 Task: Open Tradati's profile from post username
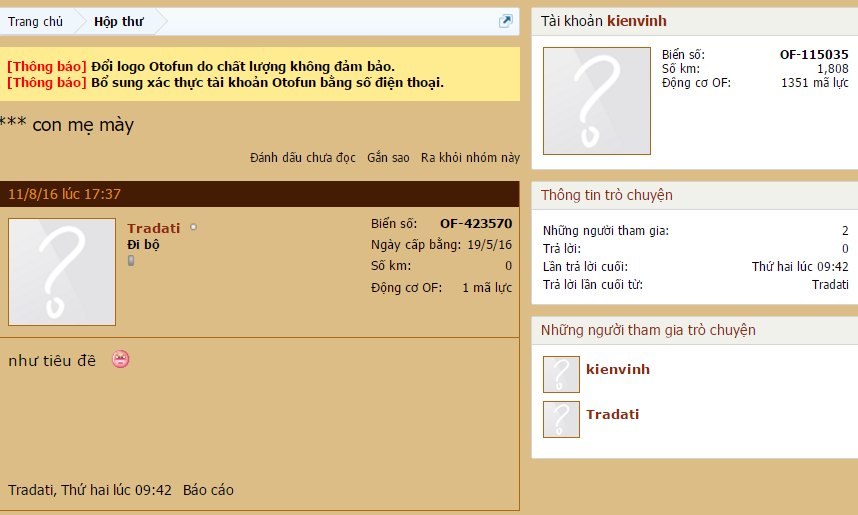click(154, 228)
